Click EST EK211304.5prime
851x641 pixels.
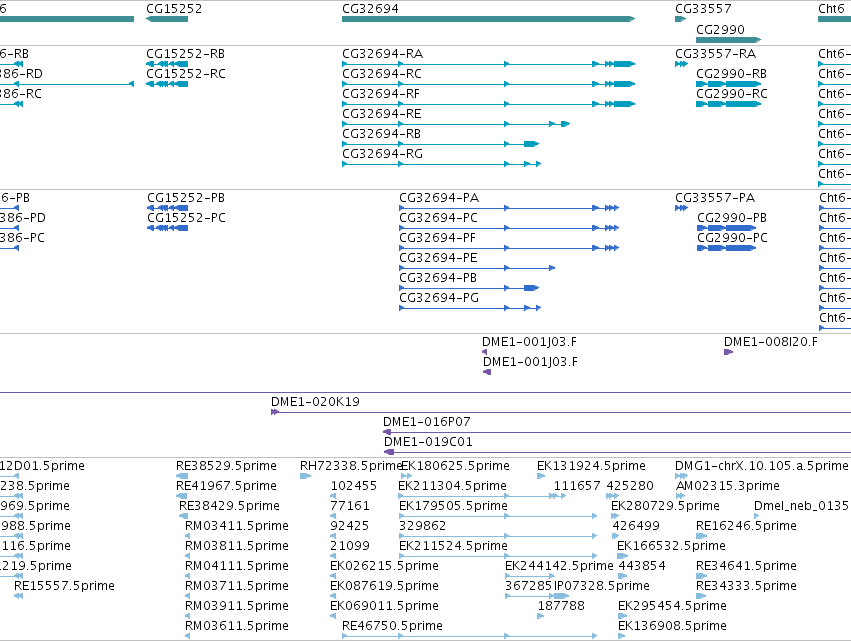(x=452, y=486)
